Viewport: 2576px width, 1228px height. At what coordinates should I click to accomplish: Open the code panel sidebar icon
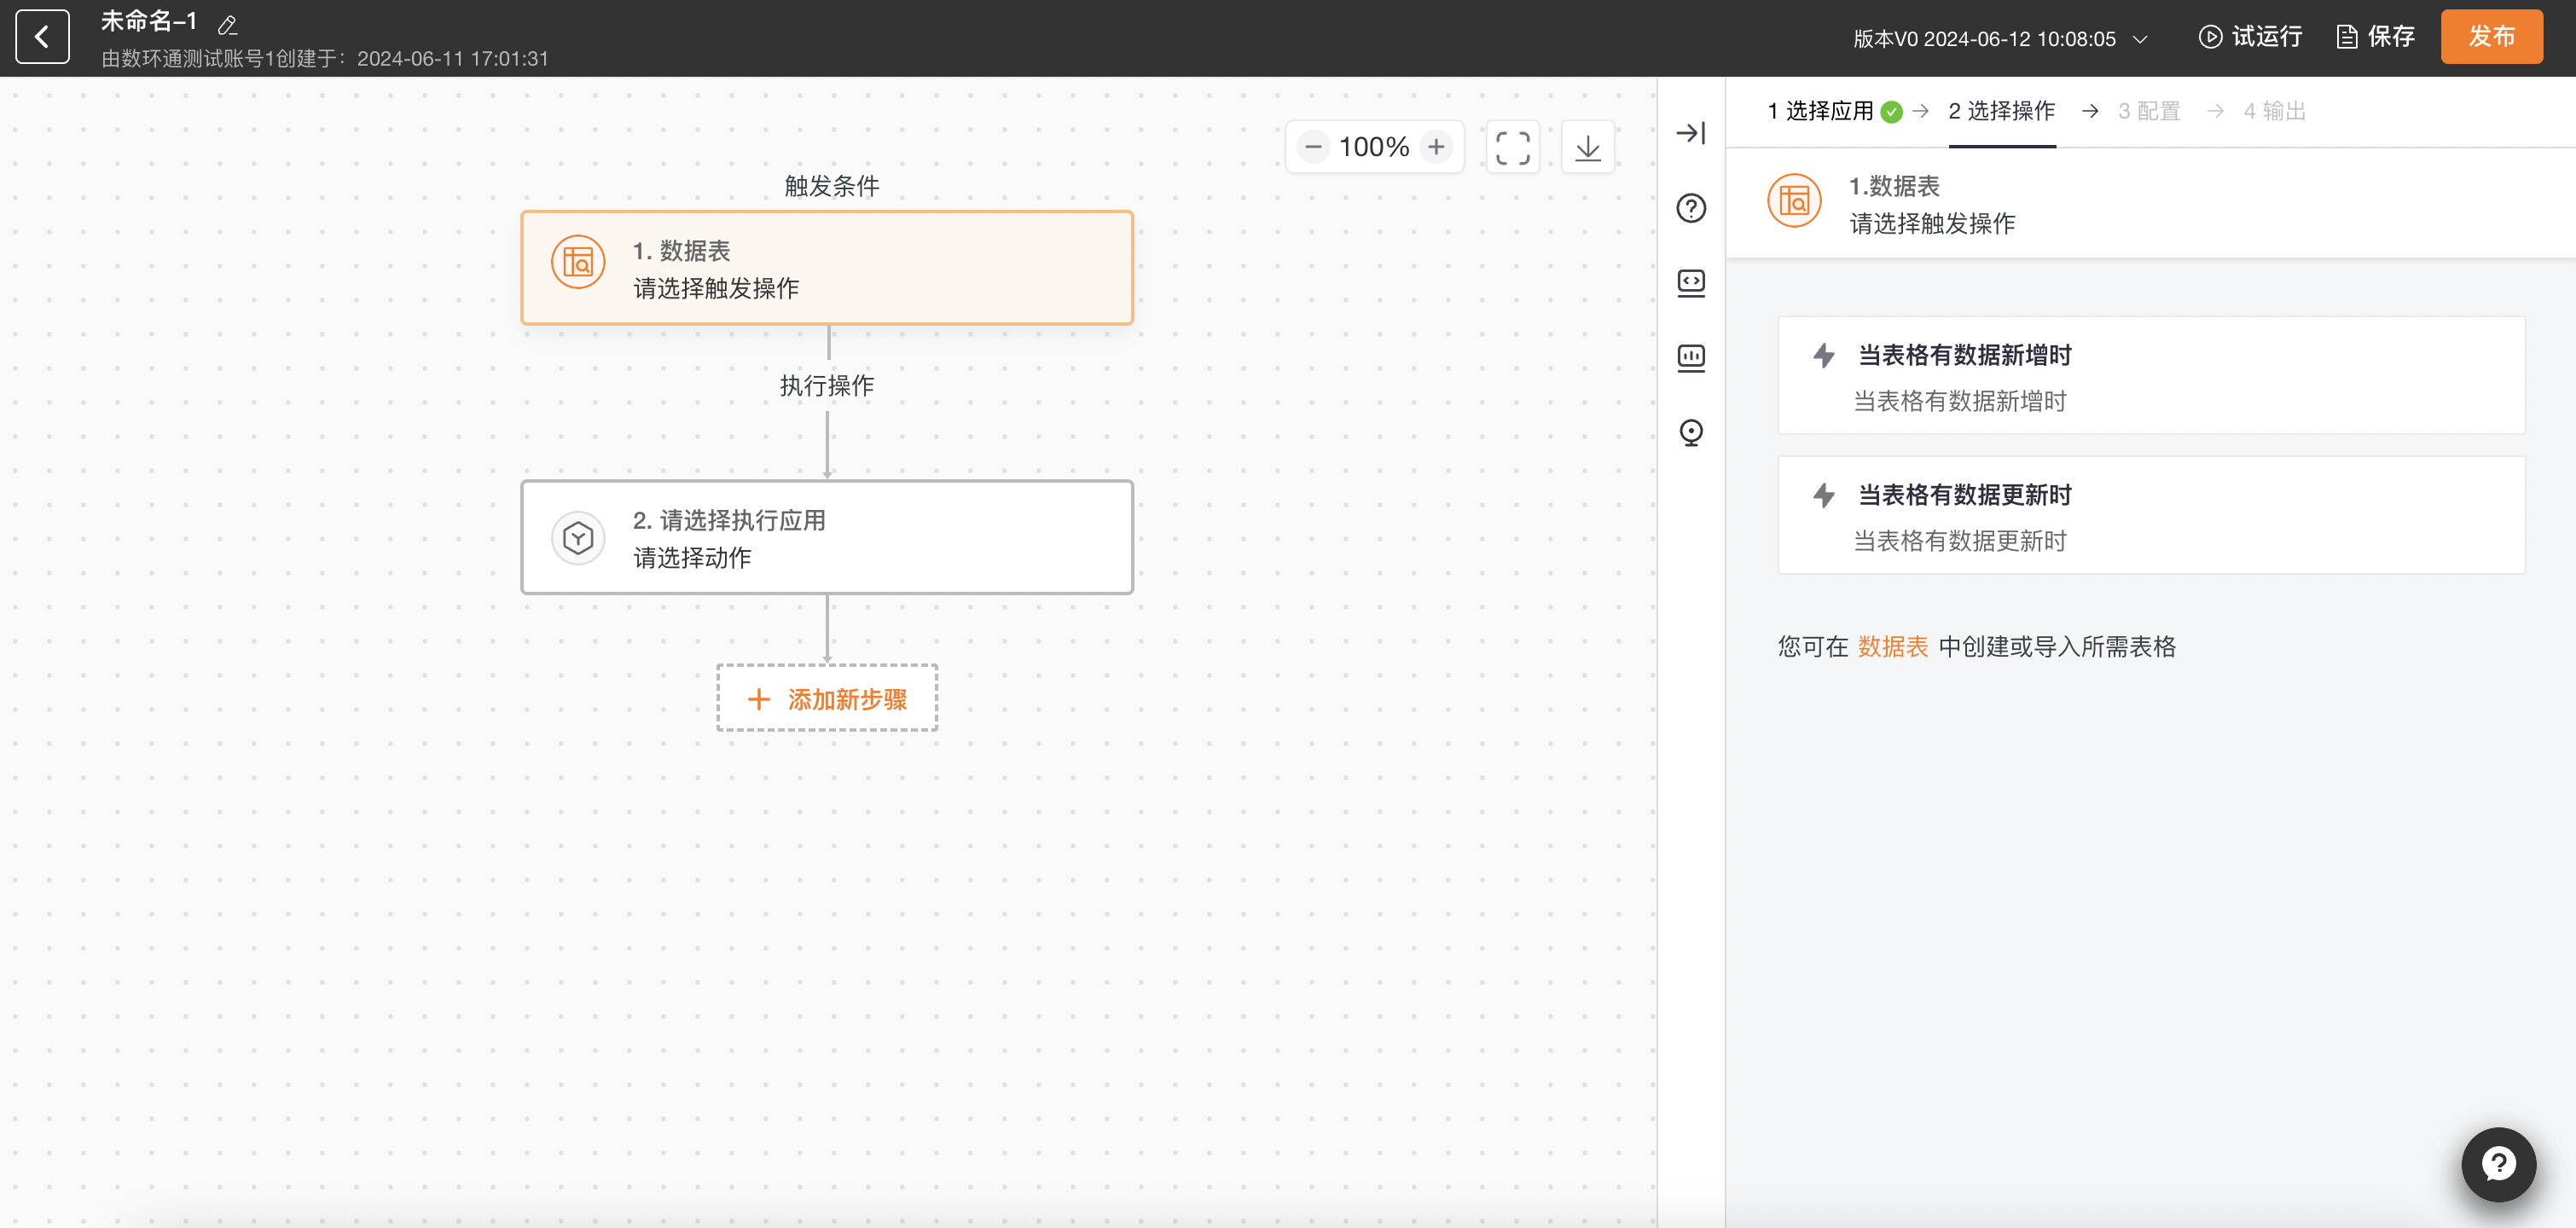(x=1690, y=283)
